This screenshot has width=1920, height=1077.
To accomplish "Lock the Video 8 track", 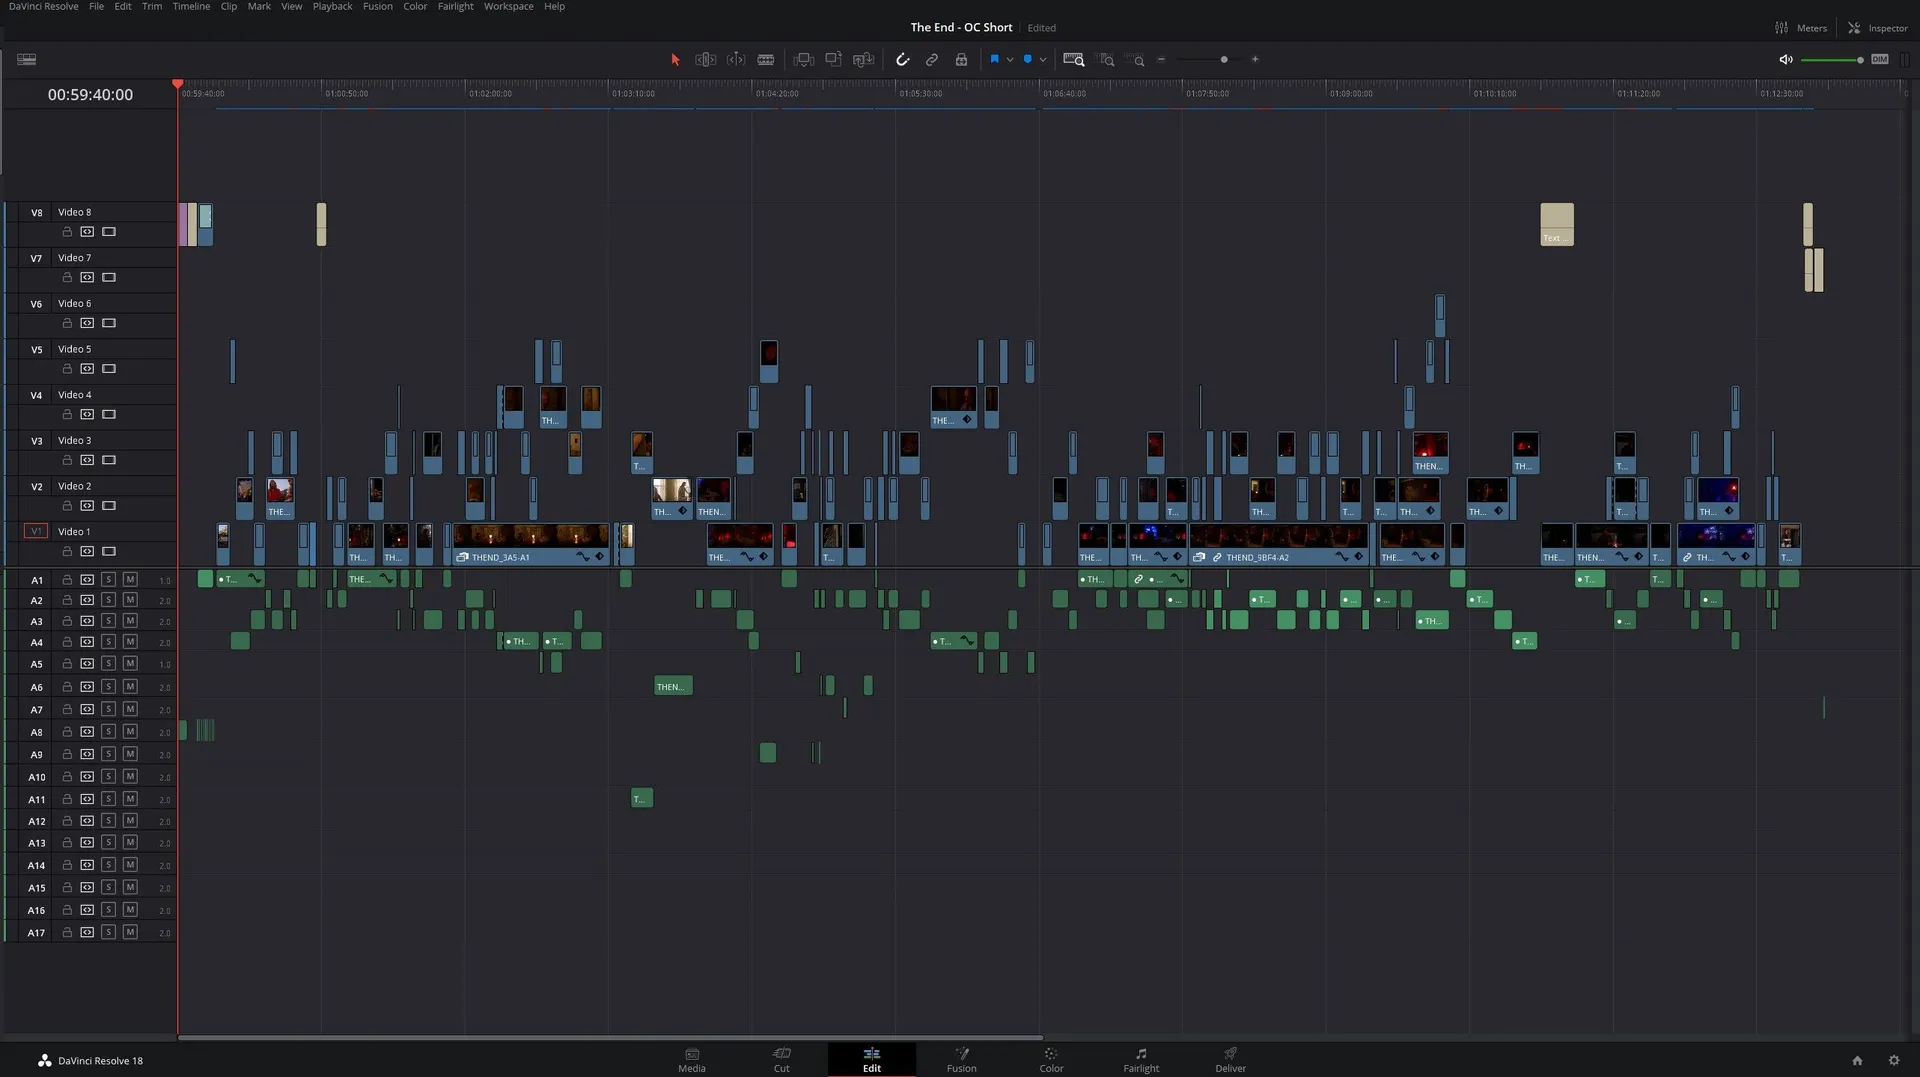I will point(67,232).
